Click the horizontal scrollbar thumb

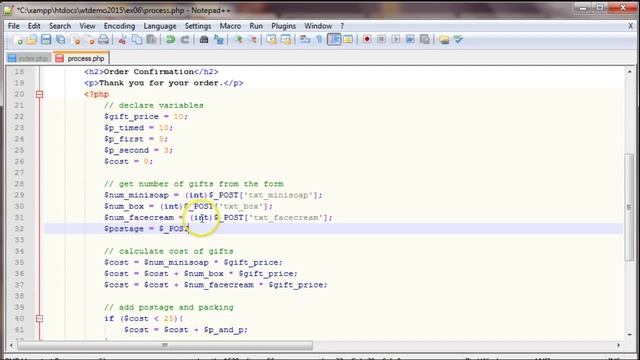[165, 345]
